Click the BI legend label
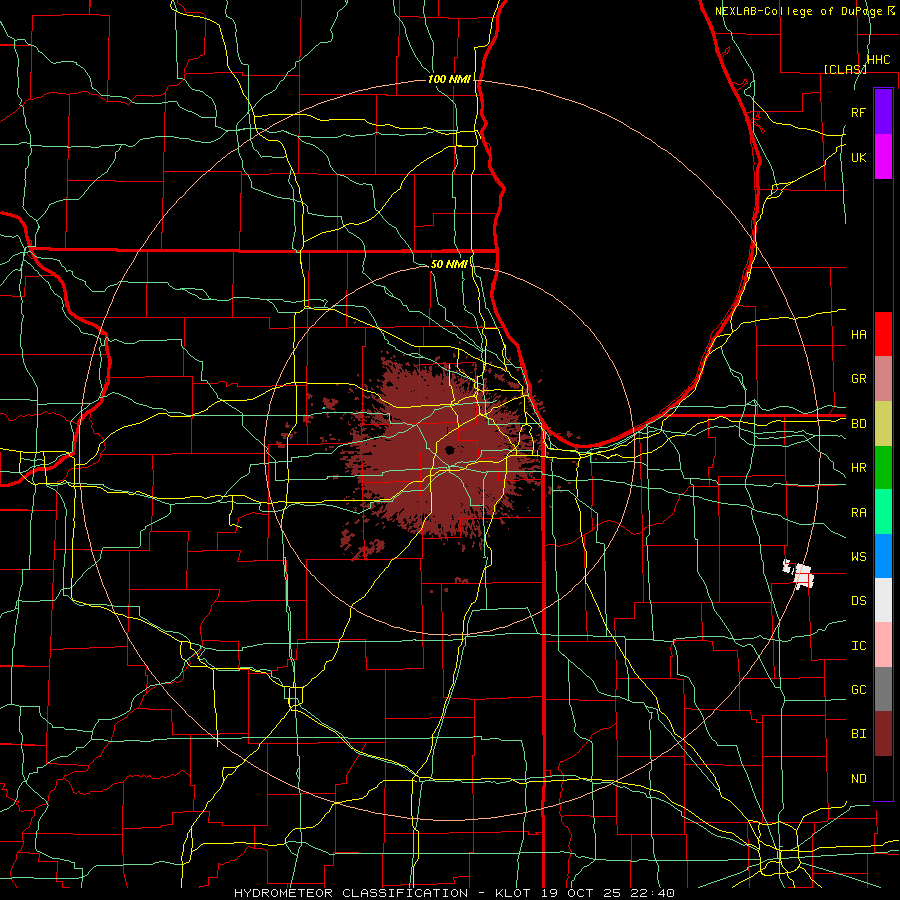The width and height of the screenshot is (900, 900). [859, 734]
